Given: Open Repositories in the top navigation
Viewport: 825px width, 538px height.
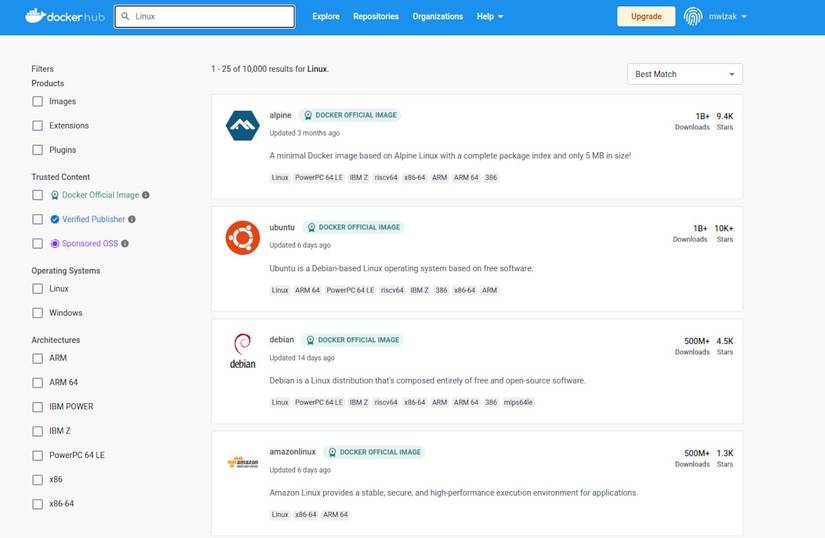Looking at the screenshot, I should pos(376,16).
